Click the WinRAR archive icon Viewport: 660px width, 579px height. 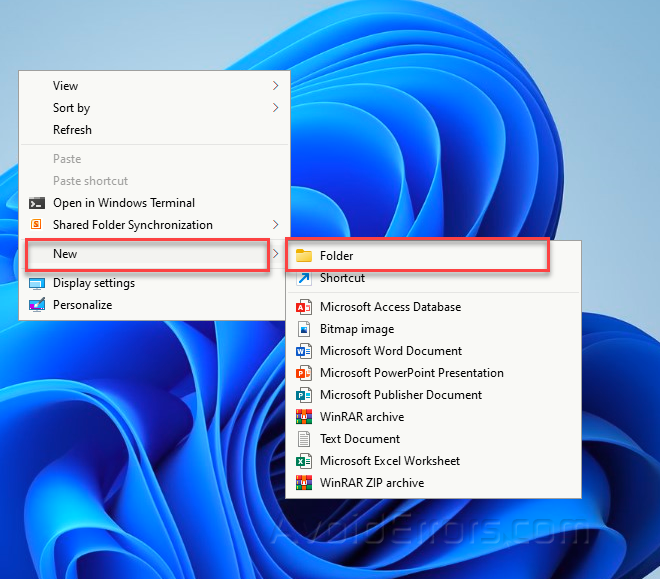point(303,417)
